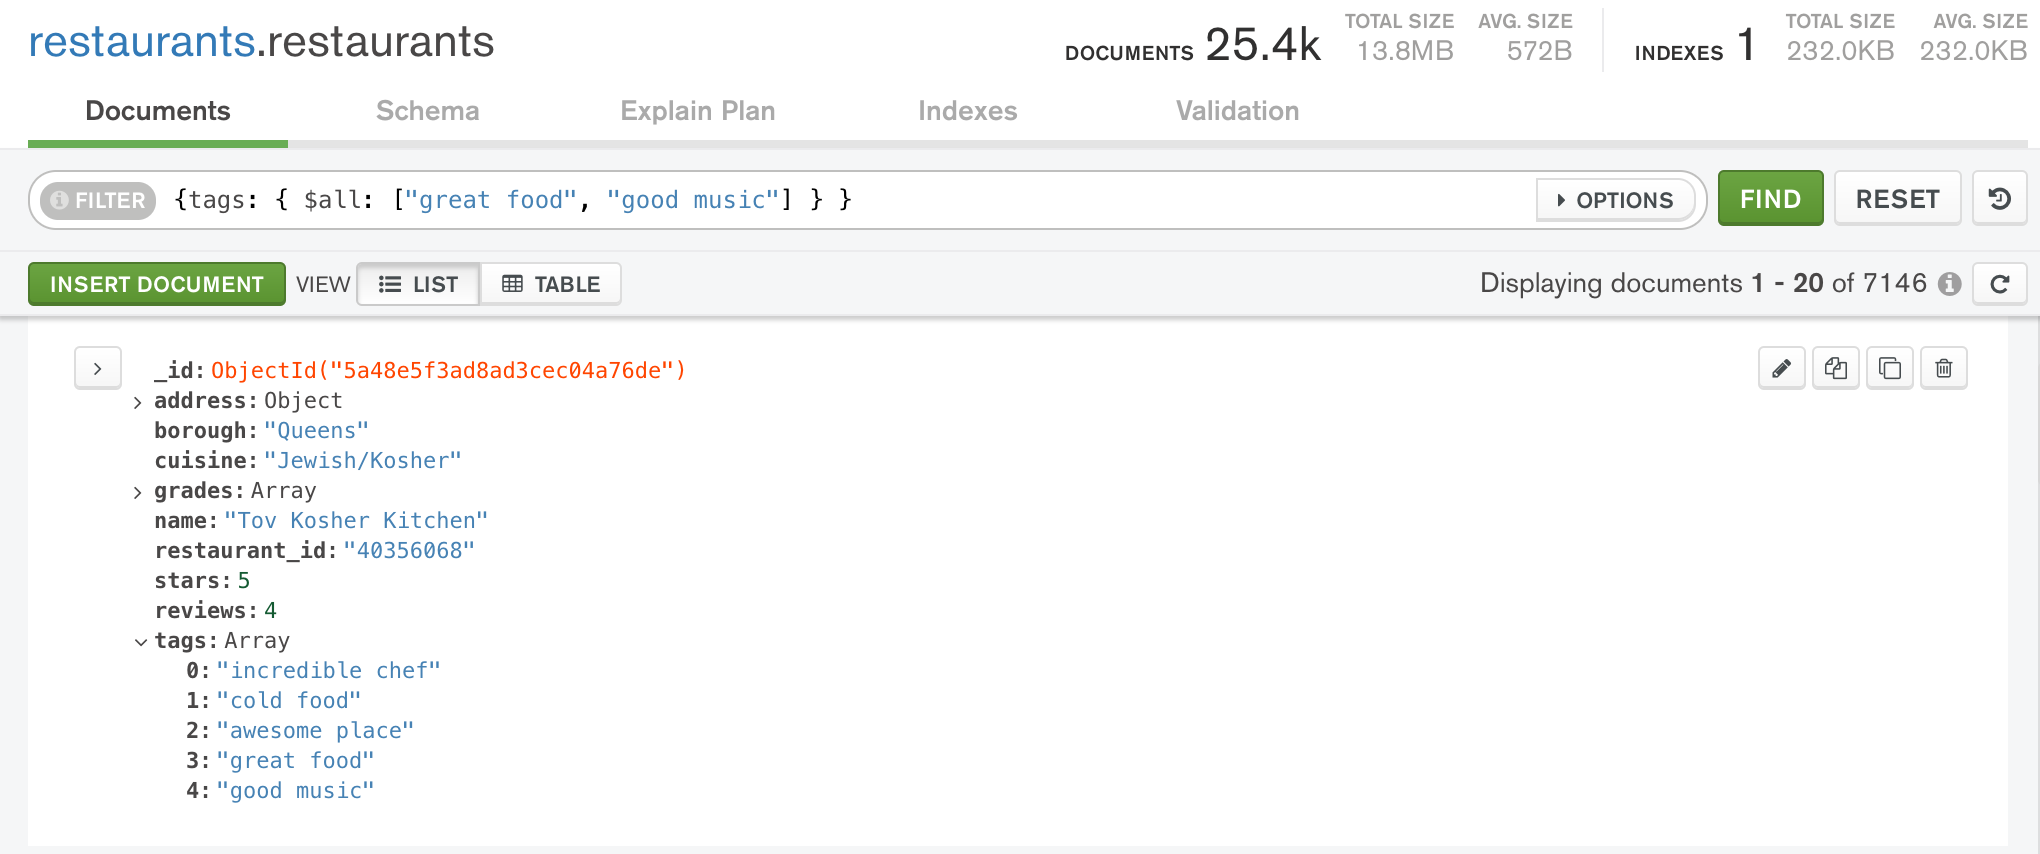Select tag 4 "good music"

point(295,791)
